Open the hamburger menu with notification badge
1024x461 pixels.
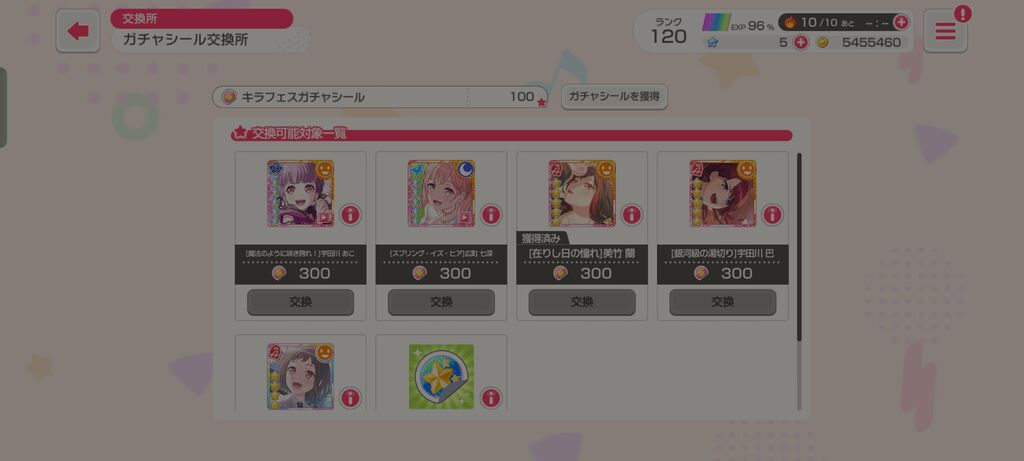tap(945, 31)
